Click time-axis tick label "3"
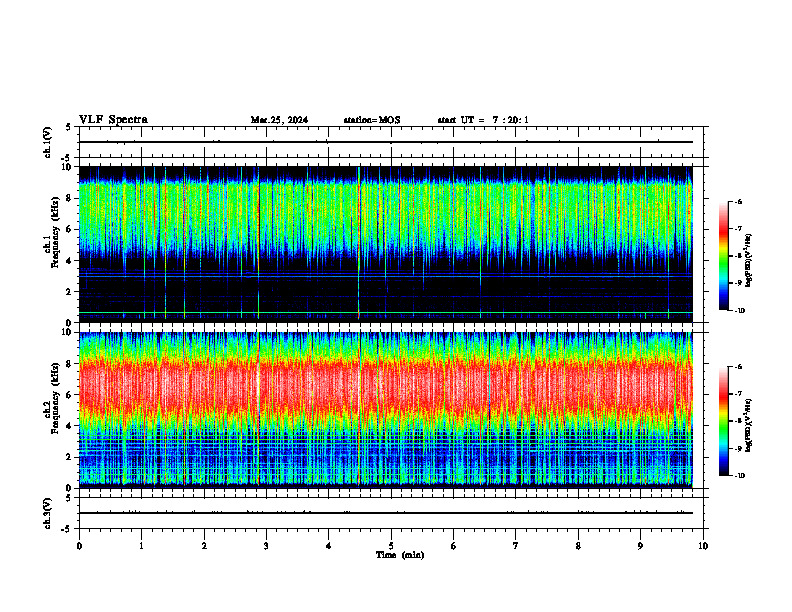This screenshot has width=792, height=612. (x=266, y=546)
